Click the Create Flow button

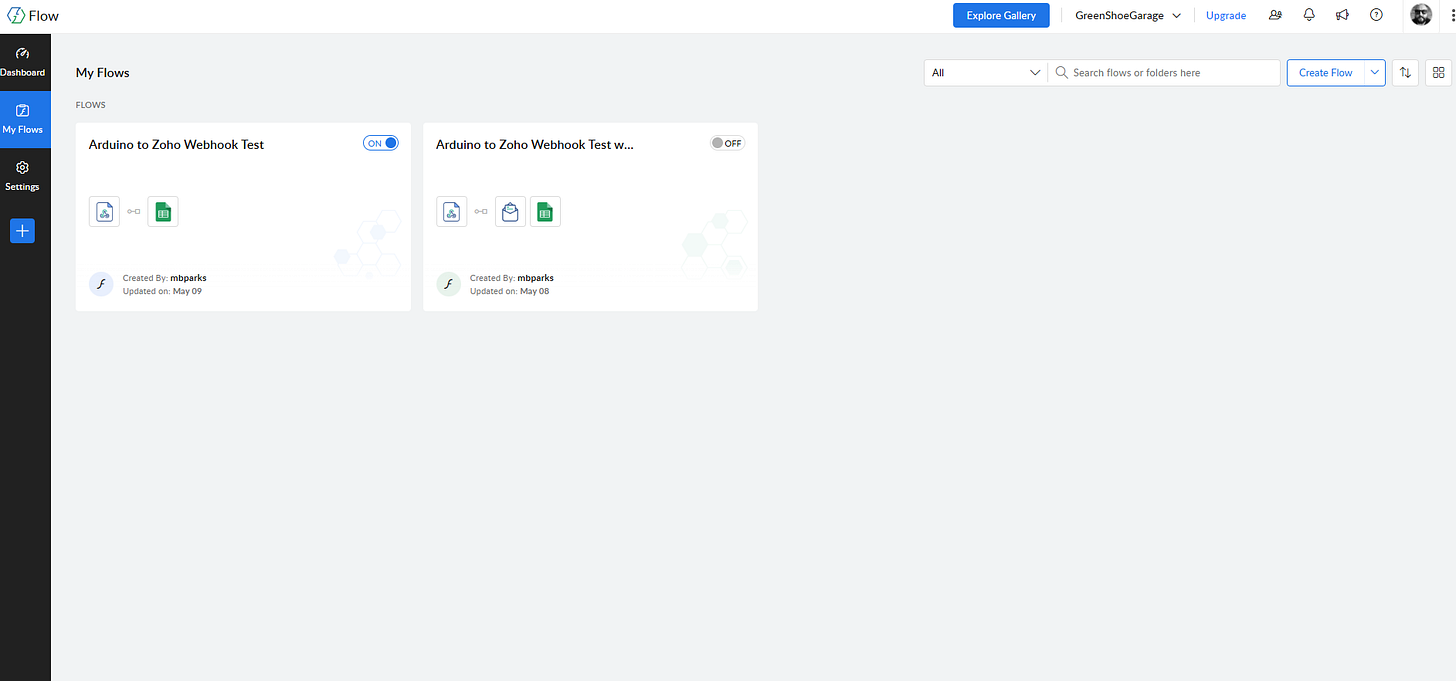click(x=1325, y=72)
